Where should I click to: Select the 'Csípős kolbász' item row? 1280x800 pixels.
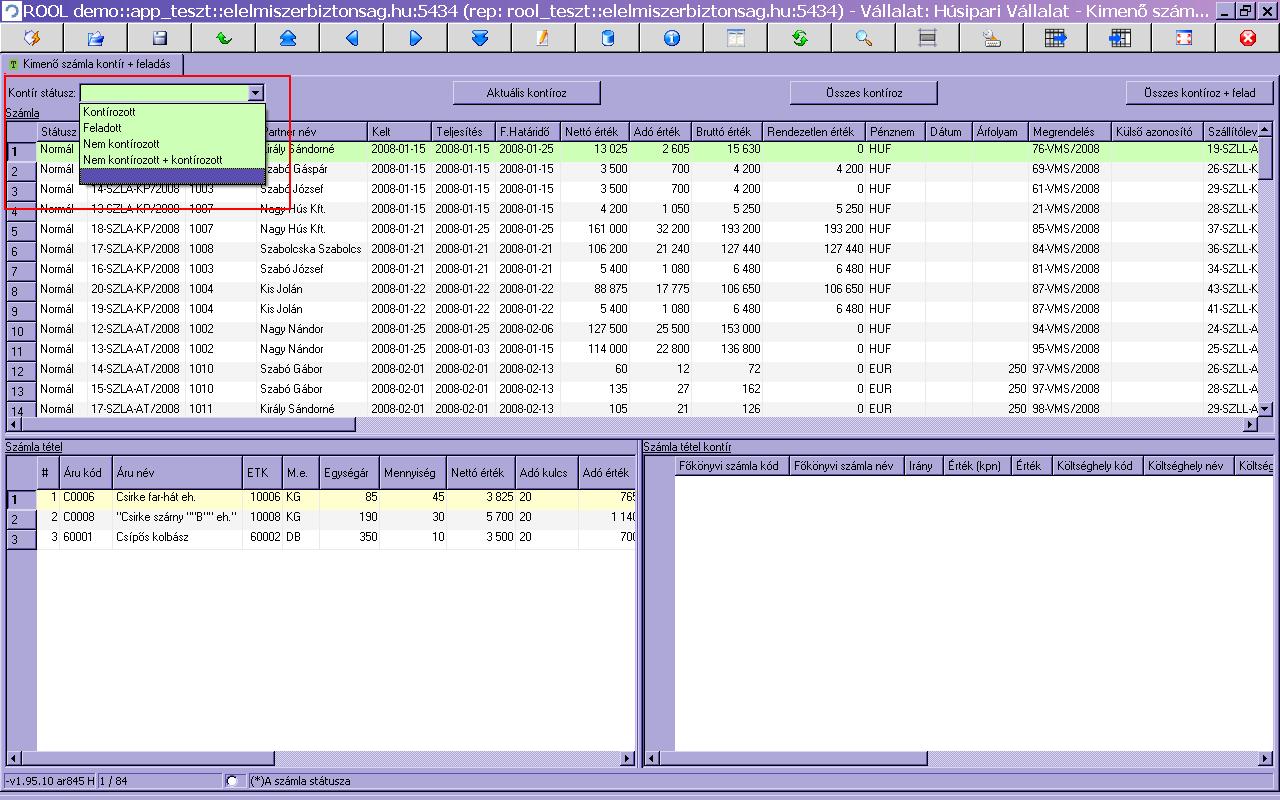(152, 538)
